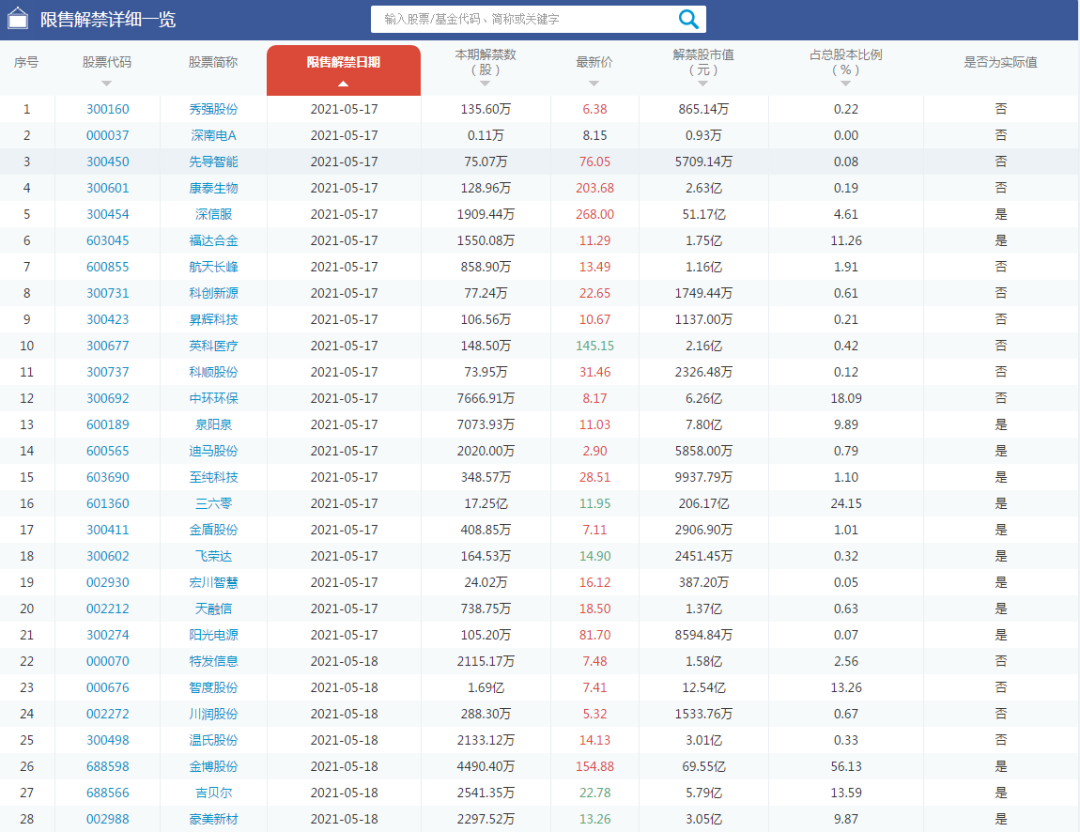The image size is (1080, 832).
Task: Select the 限售解禁详细一览 page title
Action: tap(107, 19)
